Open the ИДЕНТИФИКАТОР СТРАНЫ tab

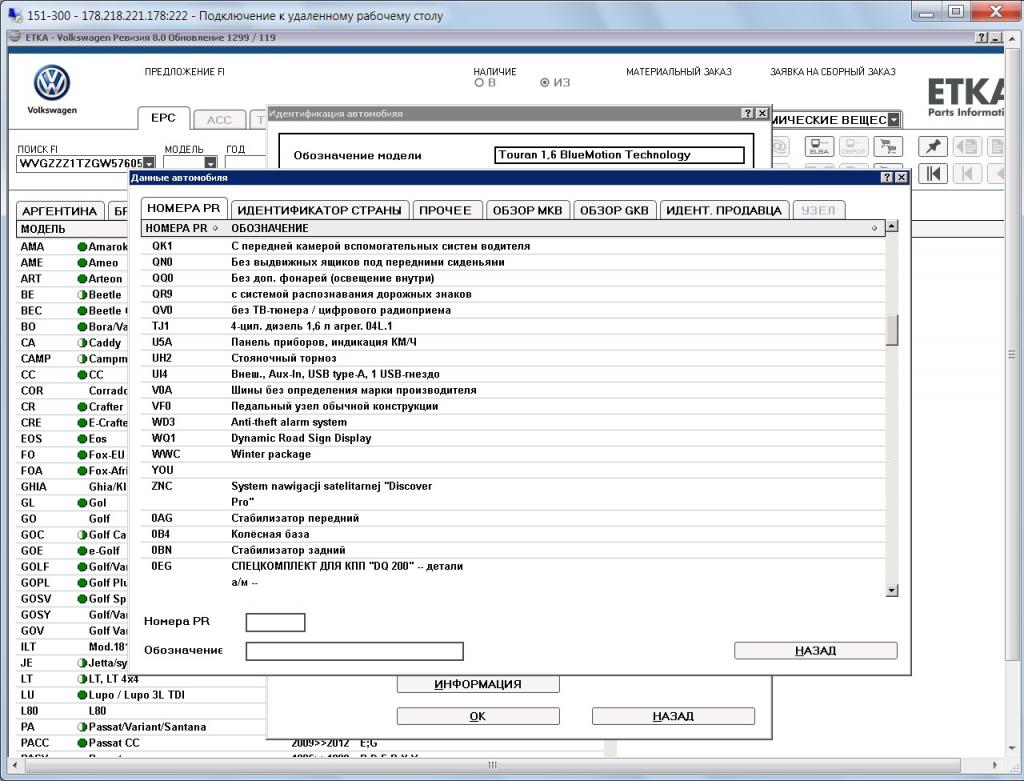point(320,210)
